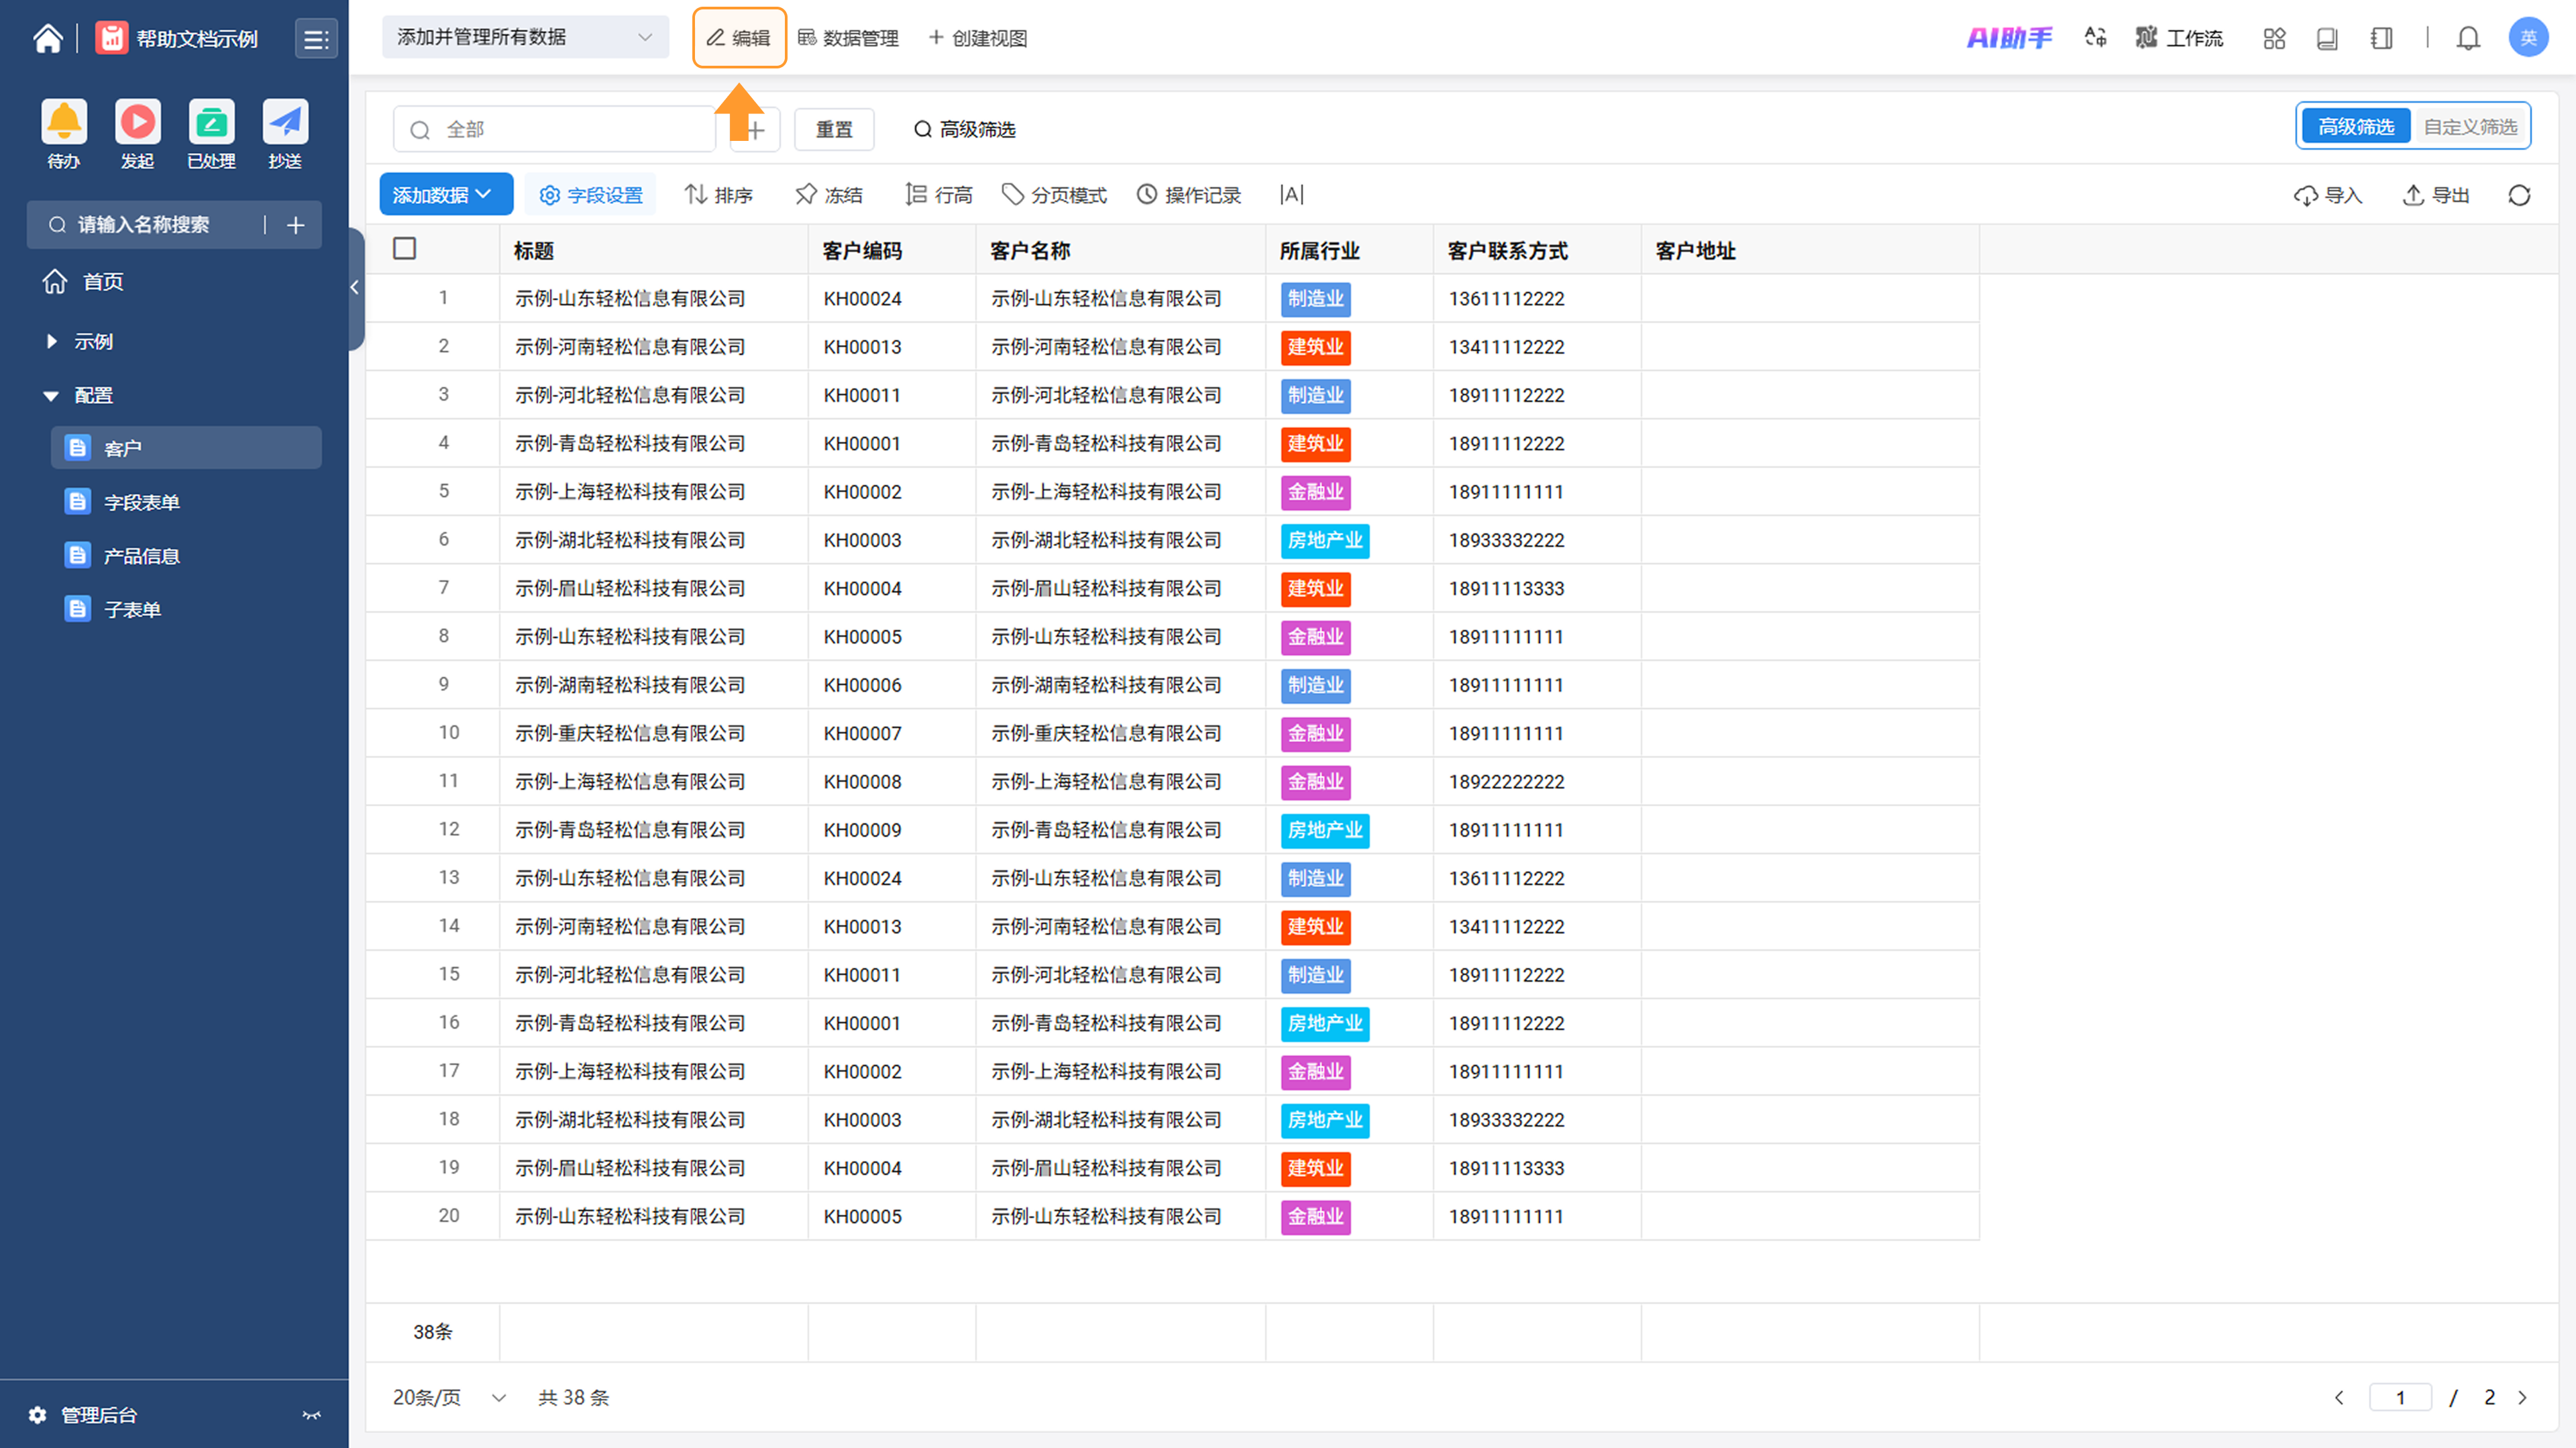Viewport: 2576px width, 1448px height.
Task: Open 添加数据 dropdown button
Action: coord(446,194)
